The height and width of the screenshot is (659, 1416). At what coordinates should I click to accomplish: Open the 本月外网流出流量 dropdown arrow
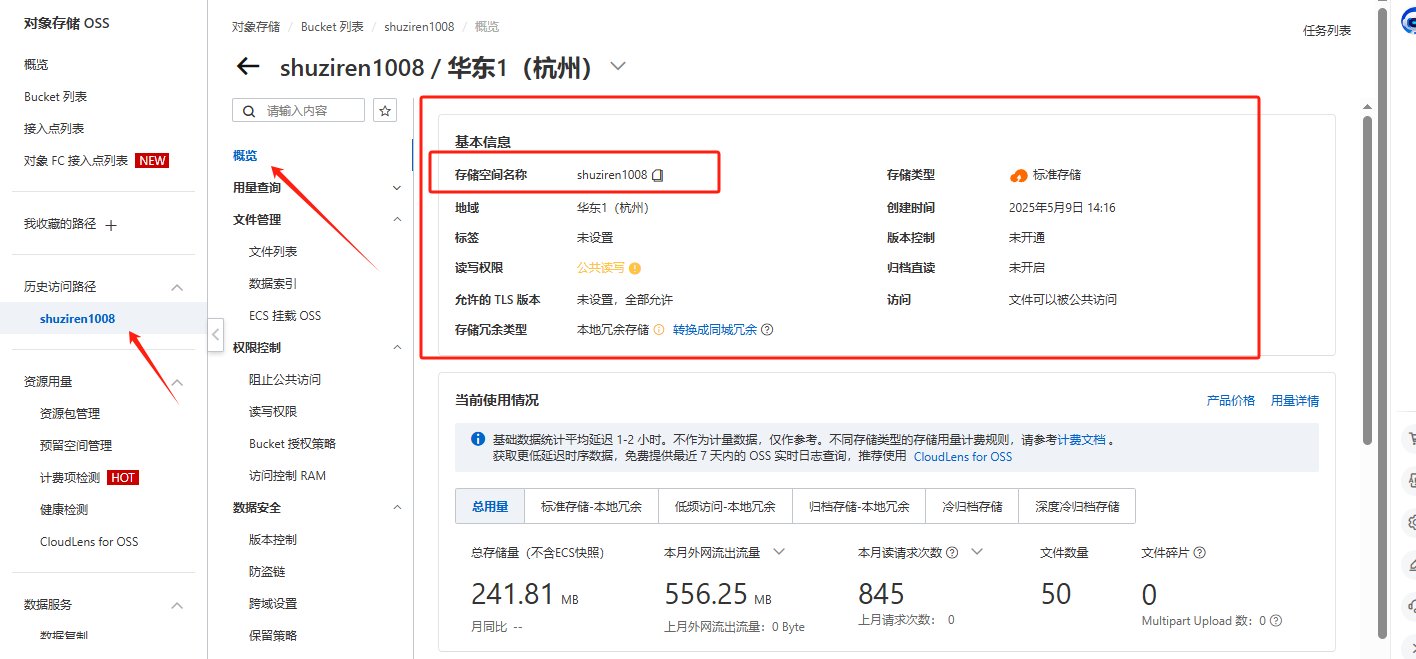tap(779, 552)
